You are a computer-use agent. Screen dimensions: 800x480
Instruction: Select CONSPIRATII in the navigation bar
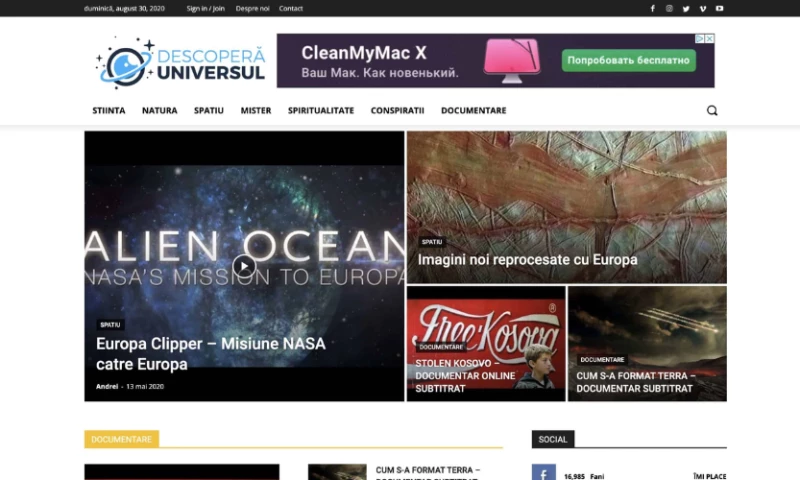point(397,111)
